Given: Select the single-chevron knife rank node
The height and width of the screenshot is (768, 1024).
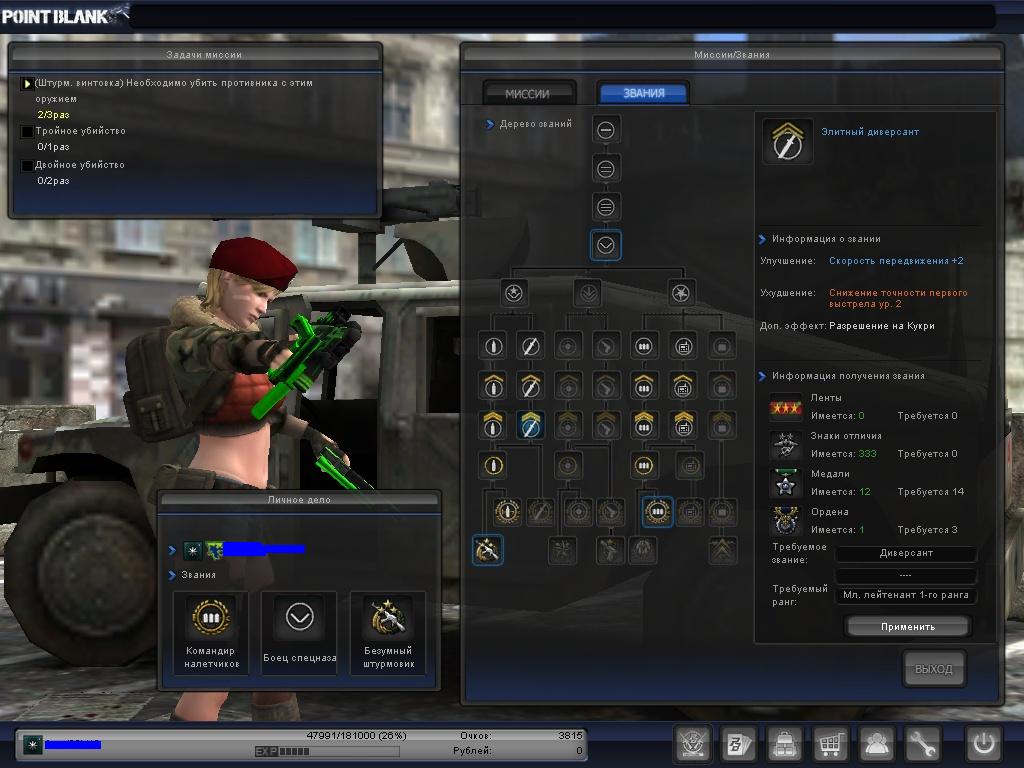Looking at the screenshot, I should (x=530, y=385).
